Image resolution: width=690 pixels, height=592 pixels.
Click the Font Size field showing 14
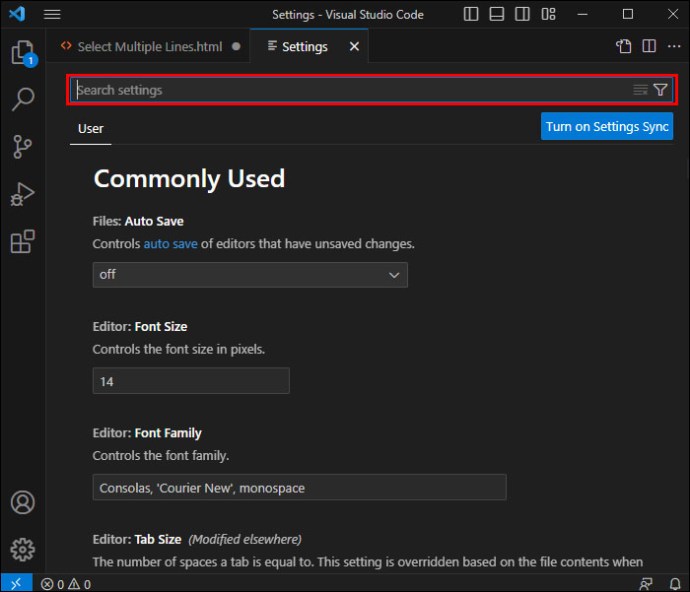(191, 381)
